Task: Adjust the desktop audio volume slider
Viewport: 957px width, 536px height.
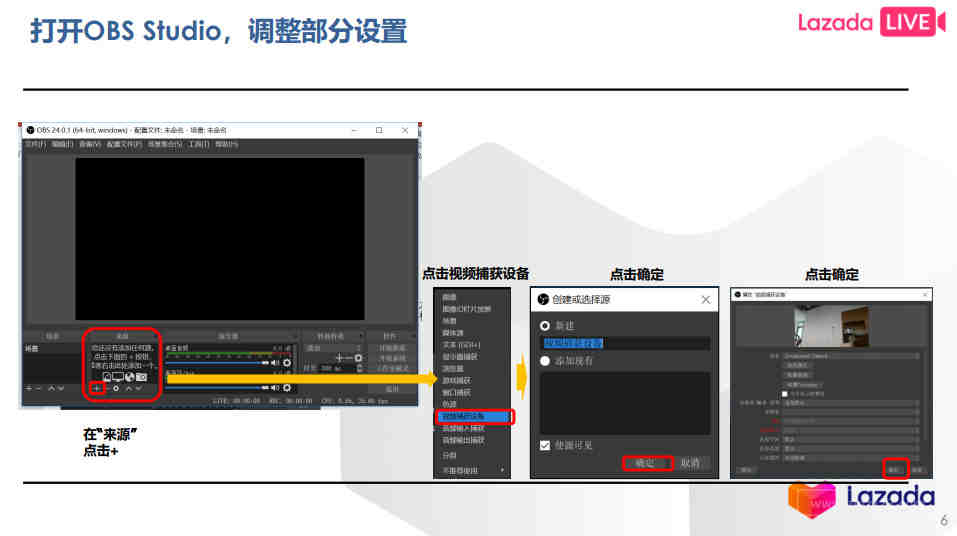Action: (217, 363)
